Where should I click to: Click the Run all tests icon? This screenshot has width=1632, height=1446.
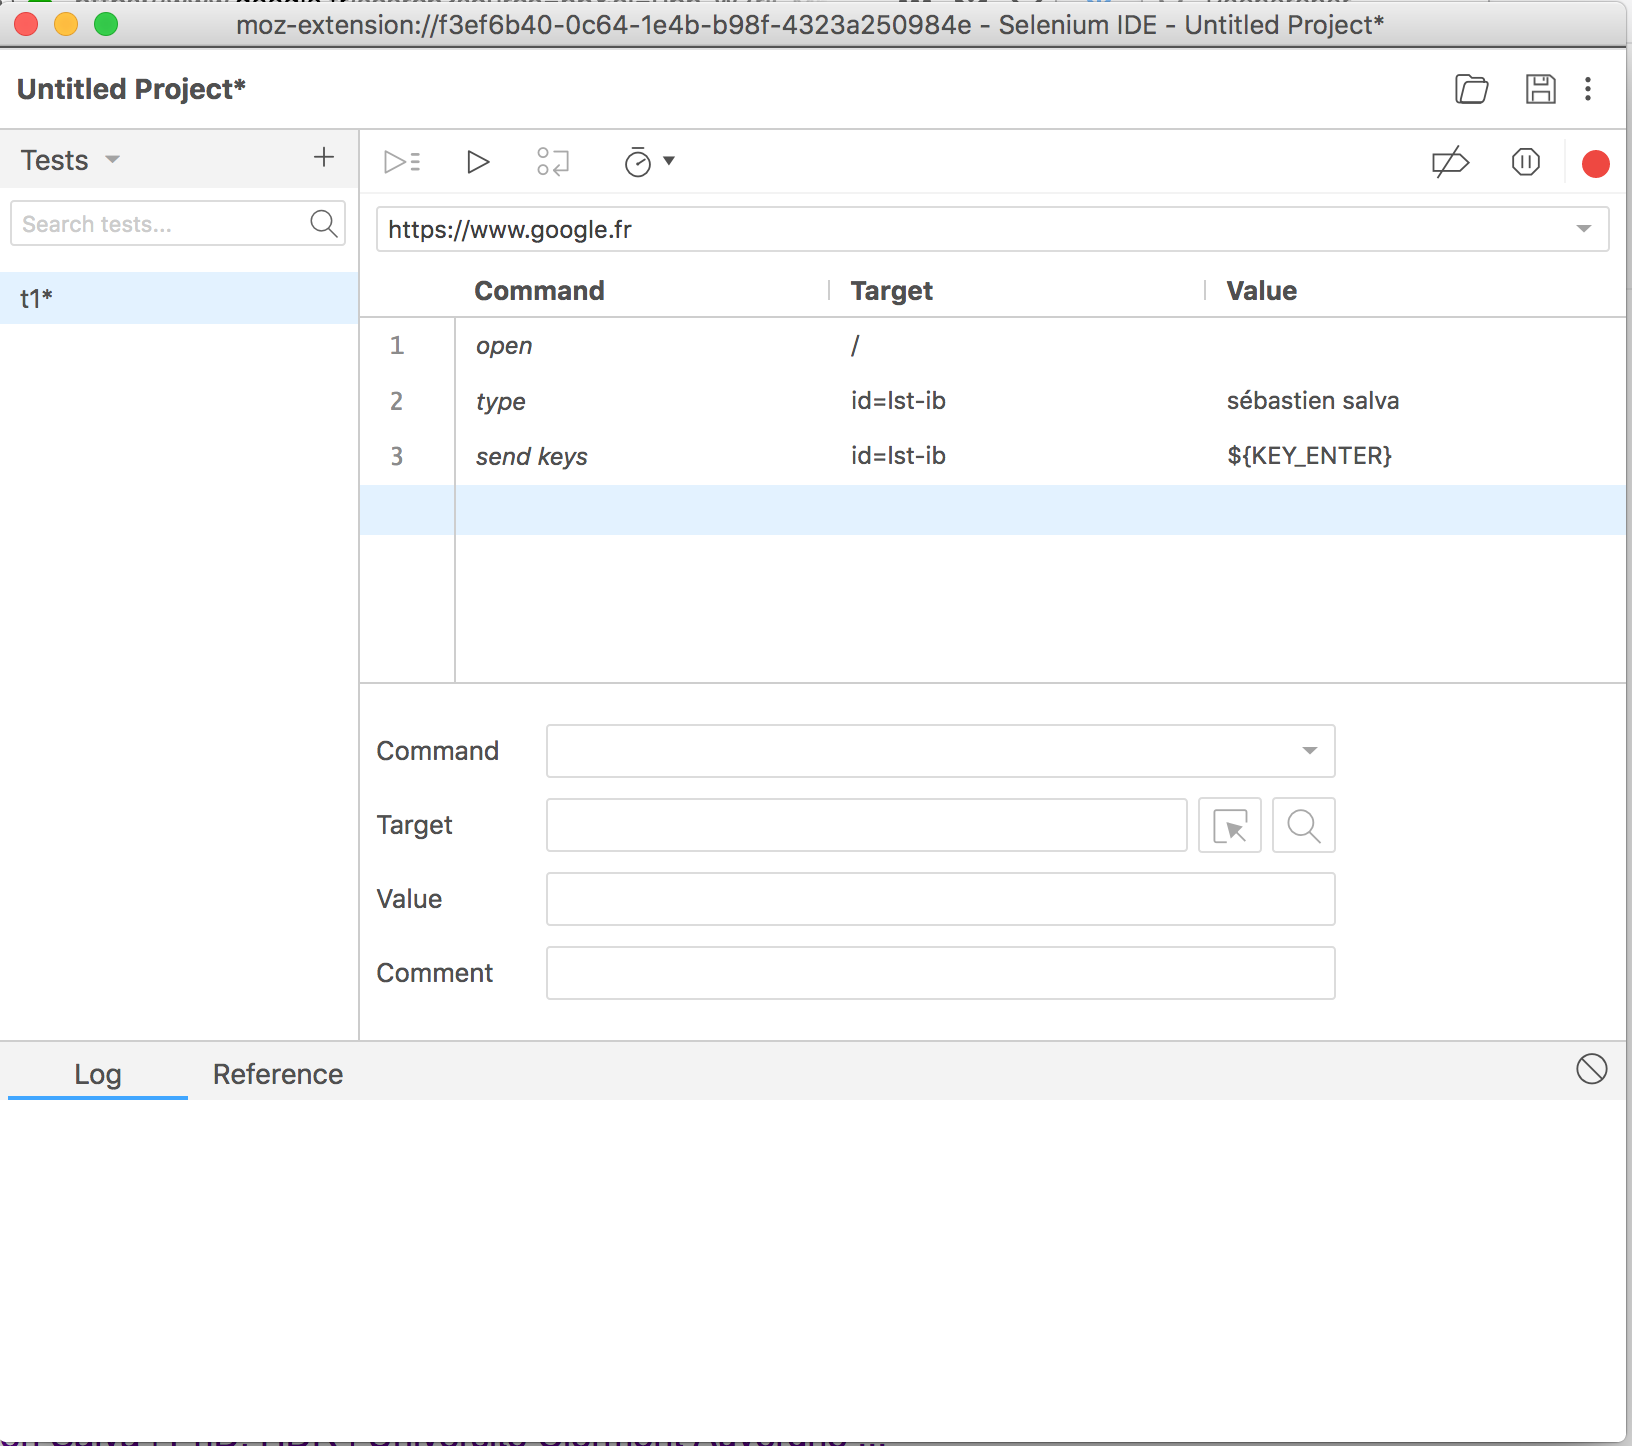[402, 161]
